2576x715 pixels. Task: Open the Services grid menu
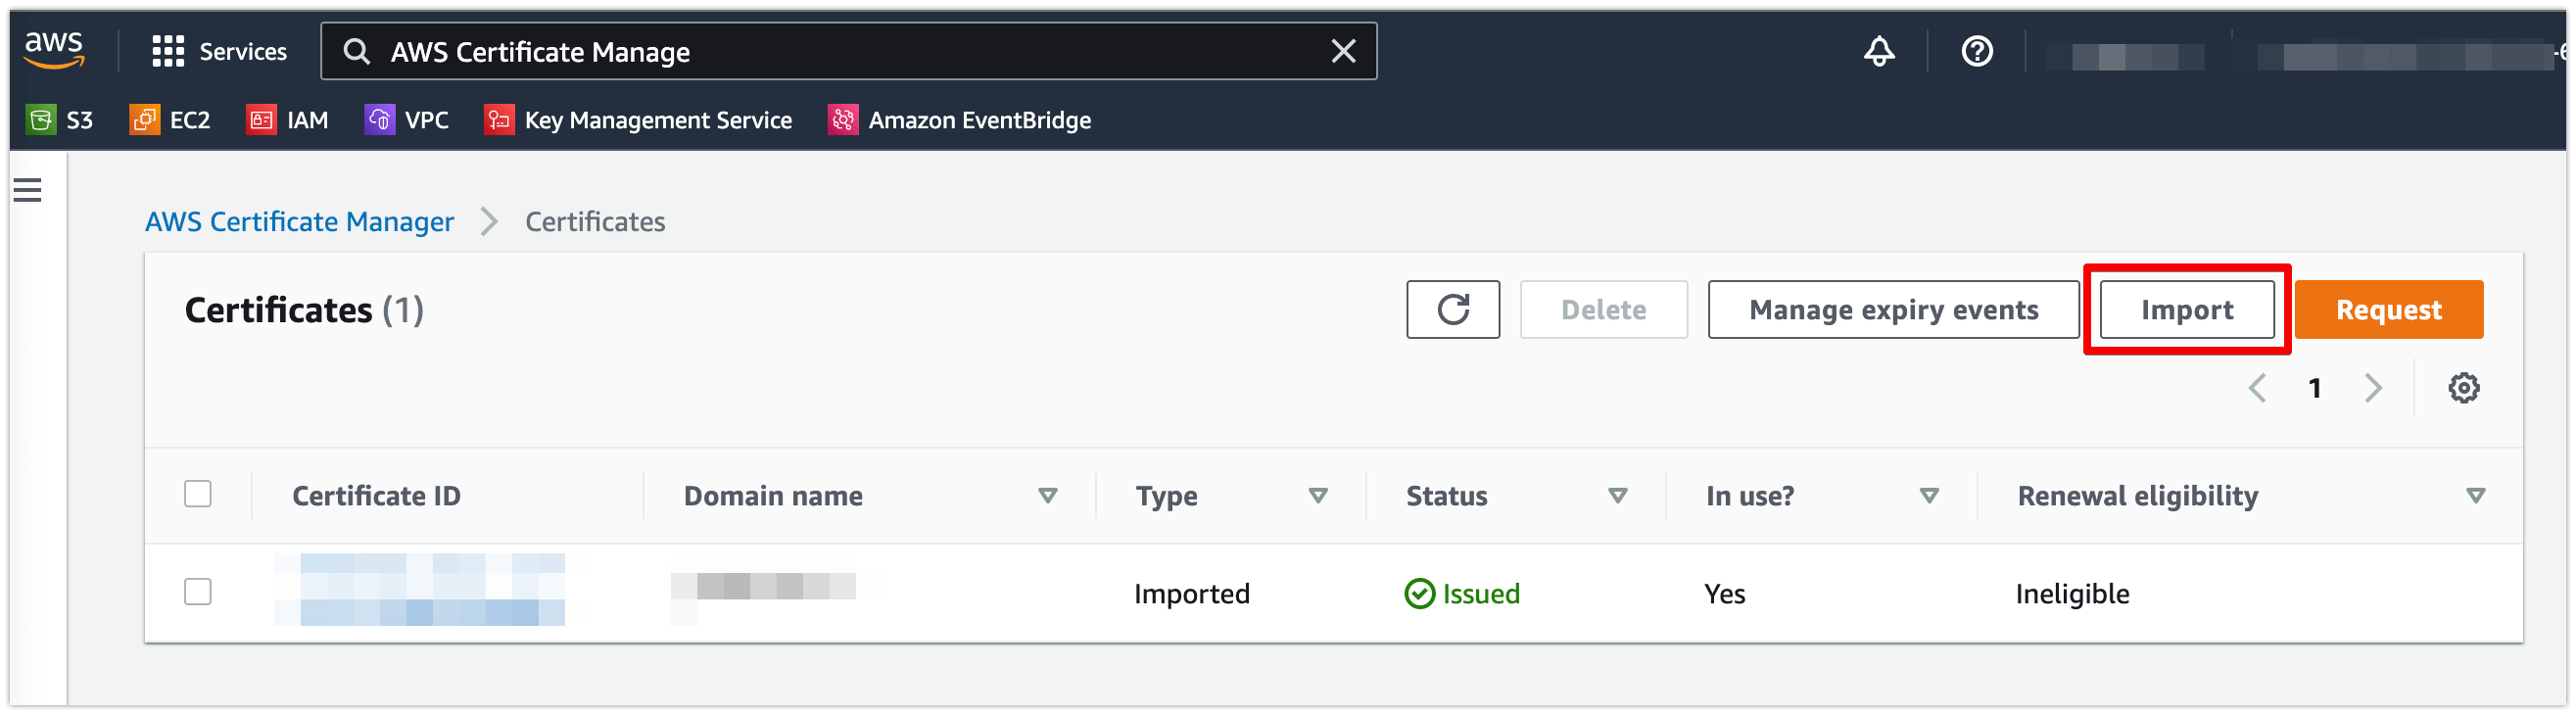[x=168, y=51]
